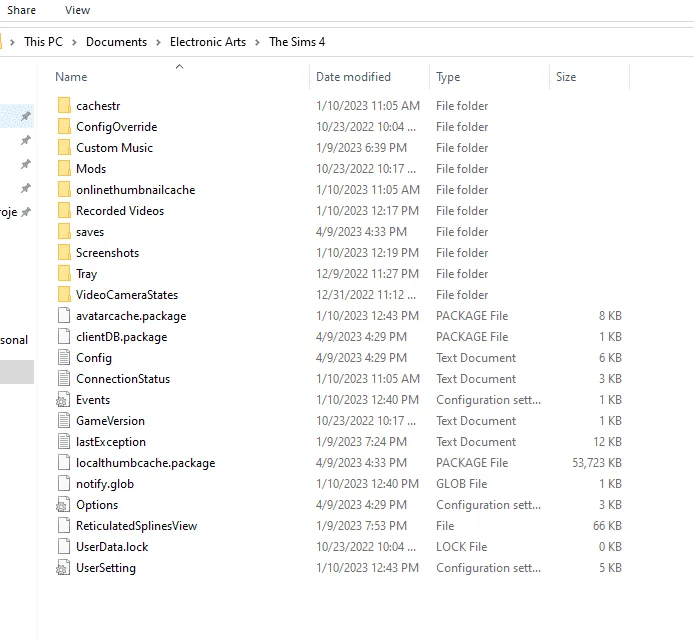The width and height of the screenshot is (694, 641).
Task: Click the LOCK File type entry
Action: 461,547
